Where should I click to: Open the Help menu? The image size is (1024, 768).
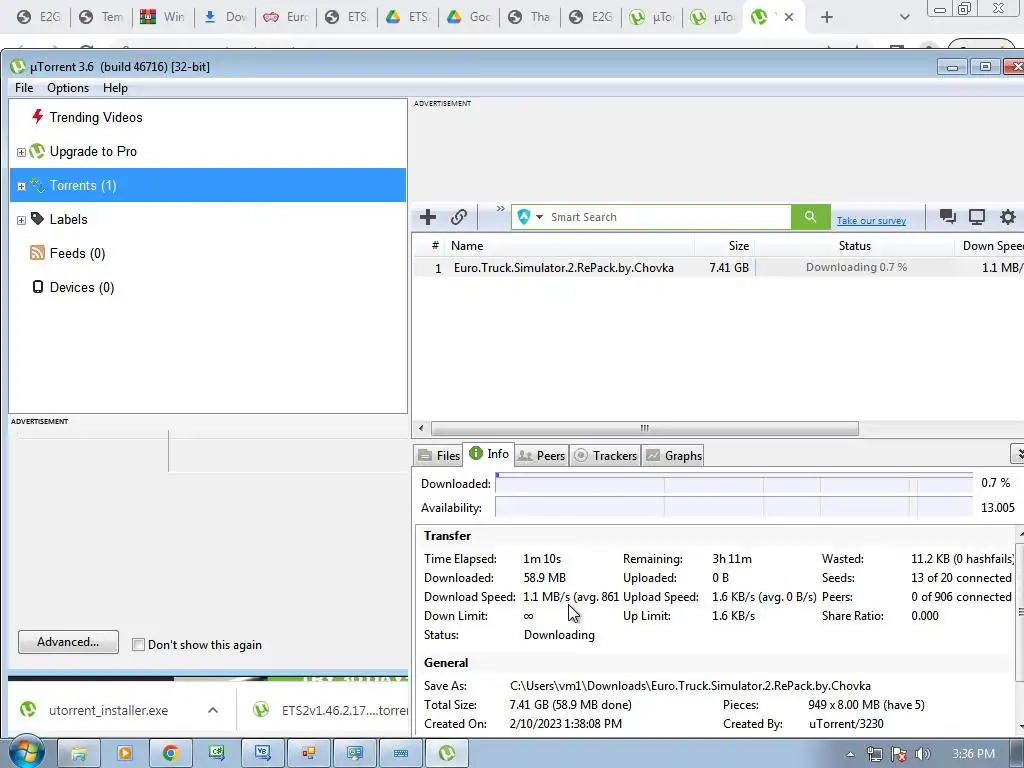[x=115, y=88]
